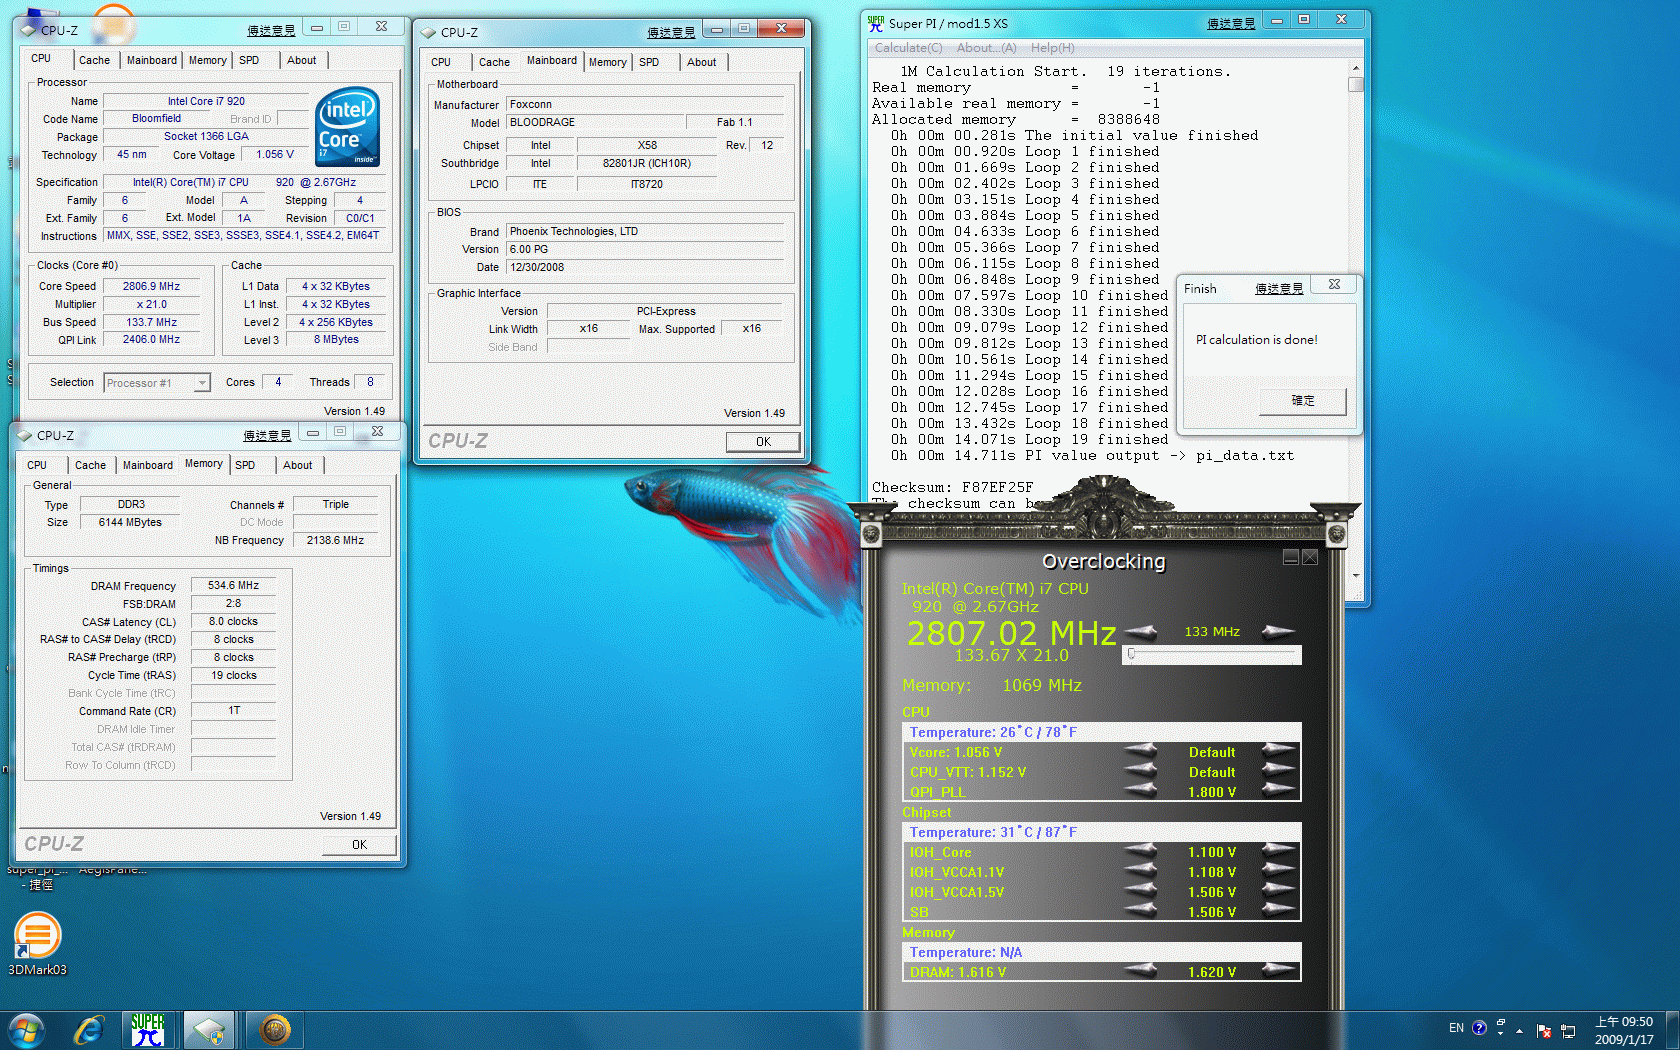Open Action Center flag in system tray
Screen dimensions: 1680x1050
click(x=1543, y=1030)
